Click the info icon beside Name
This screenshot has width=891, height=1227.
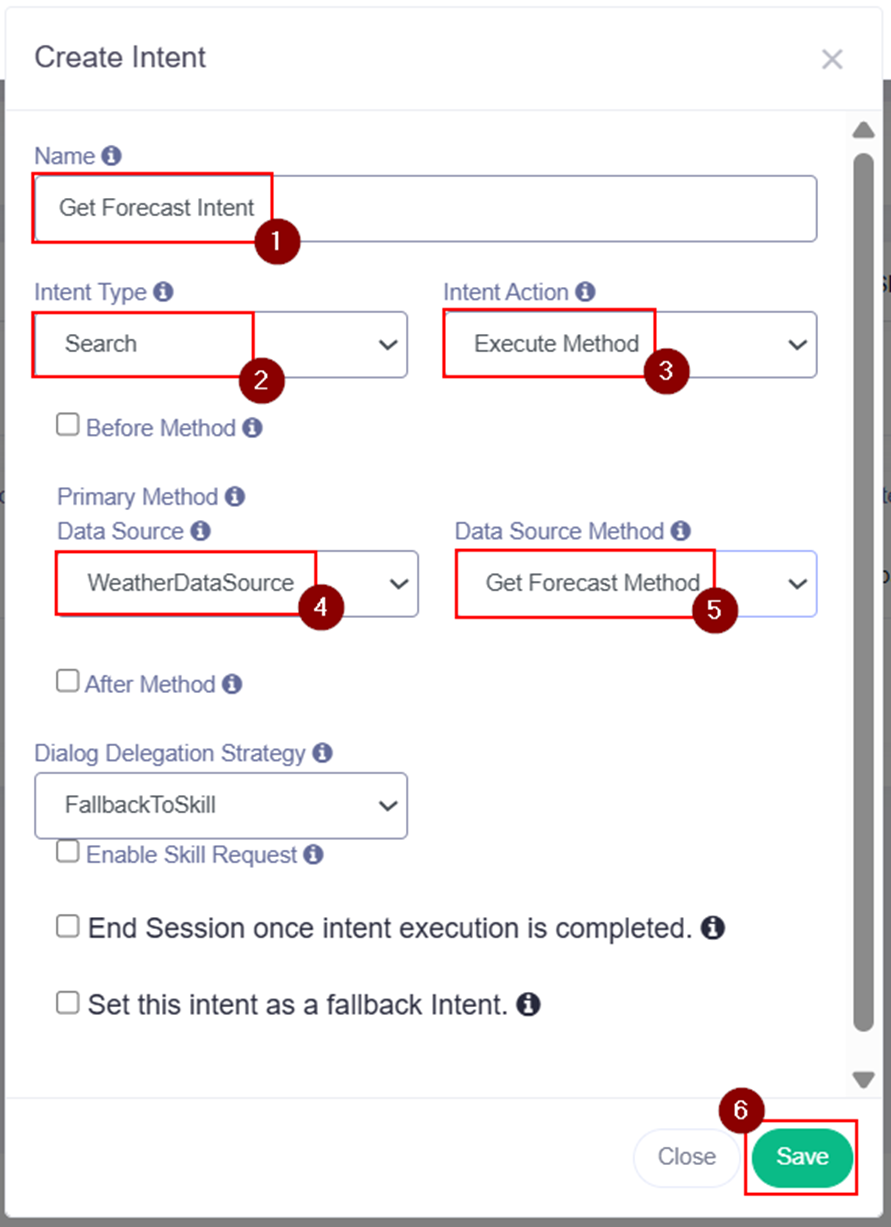112,156
